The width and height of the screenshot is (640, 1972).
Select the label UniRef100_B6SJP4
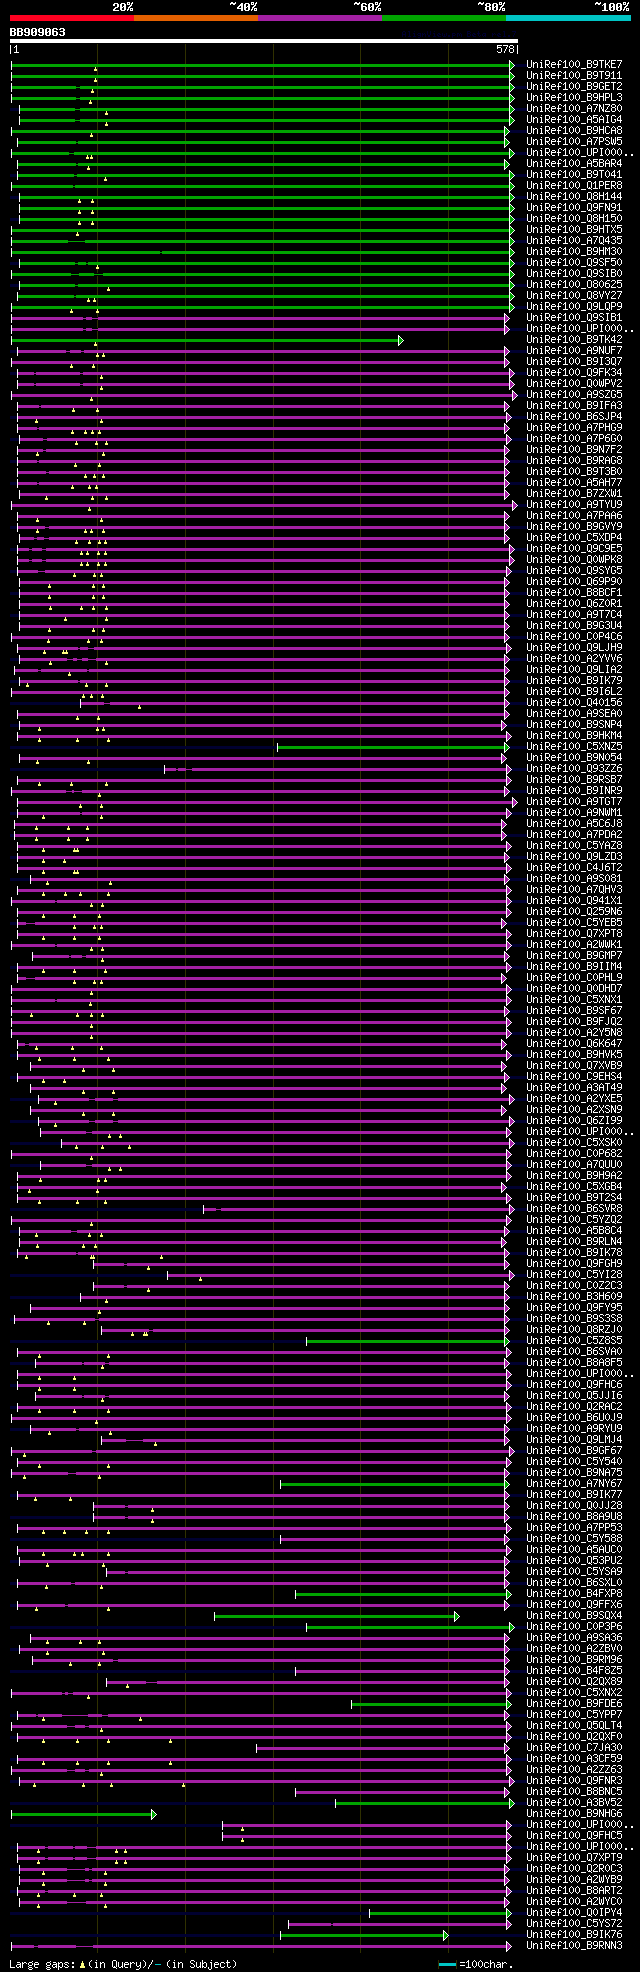point(574,416)
